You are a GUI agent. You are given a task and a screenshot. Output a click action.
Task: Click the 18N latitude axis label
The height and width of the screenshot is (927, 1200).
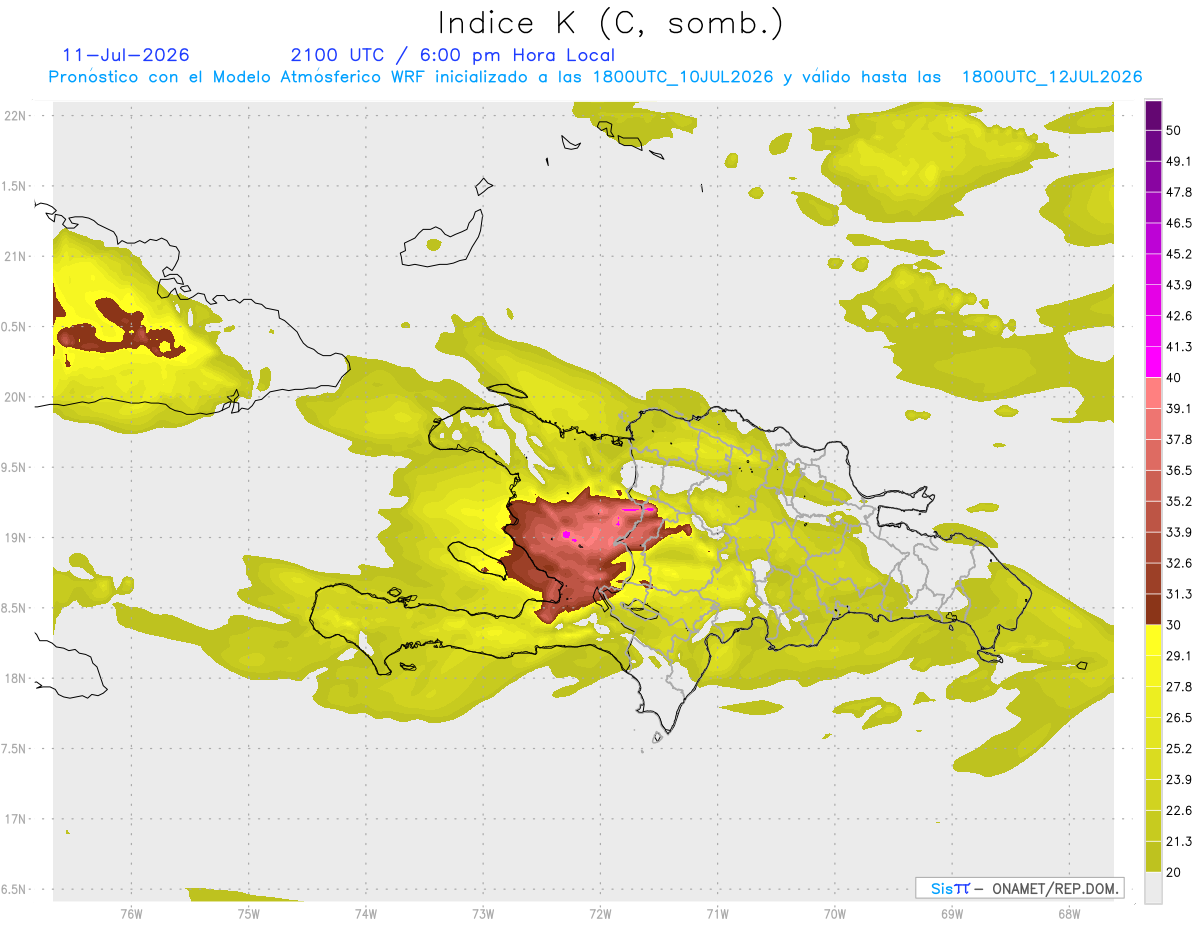17,679
